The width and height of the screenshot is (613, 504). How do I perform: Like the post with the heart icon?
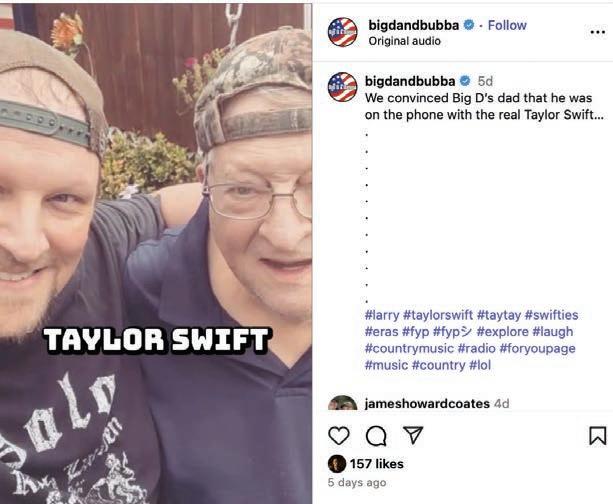tap(339, 436)
